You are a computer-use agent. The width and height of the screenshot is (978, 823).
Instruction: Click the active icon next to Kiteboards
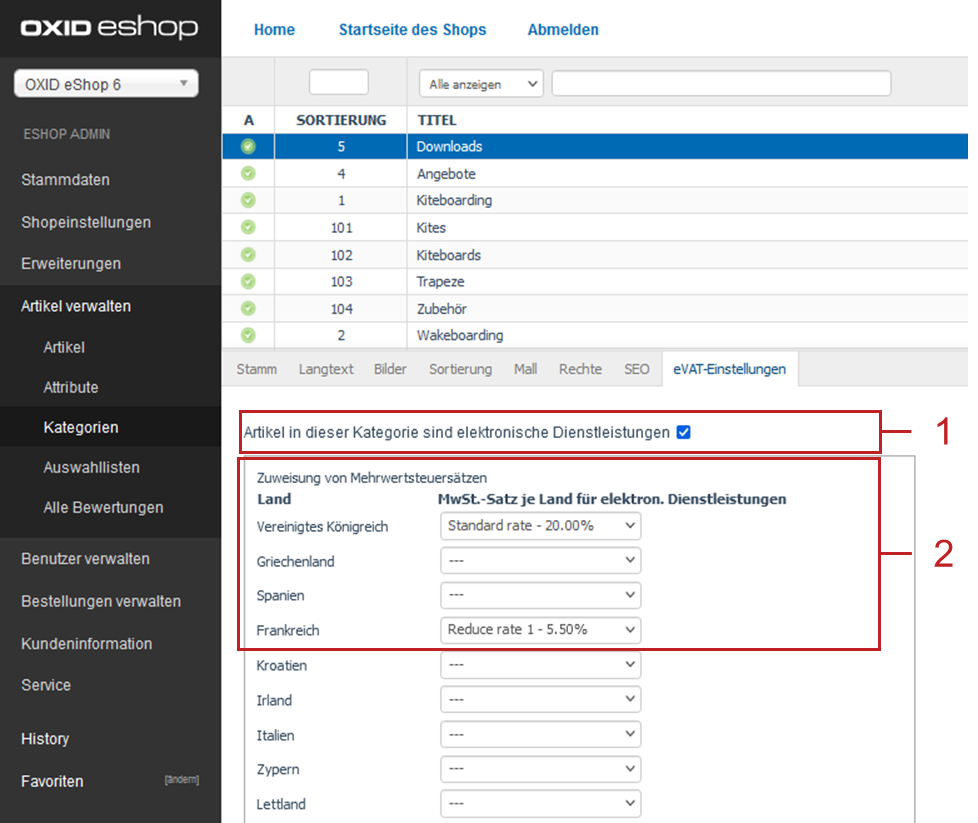click(248, 255)
